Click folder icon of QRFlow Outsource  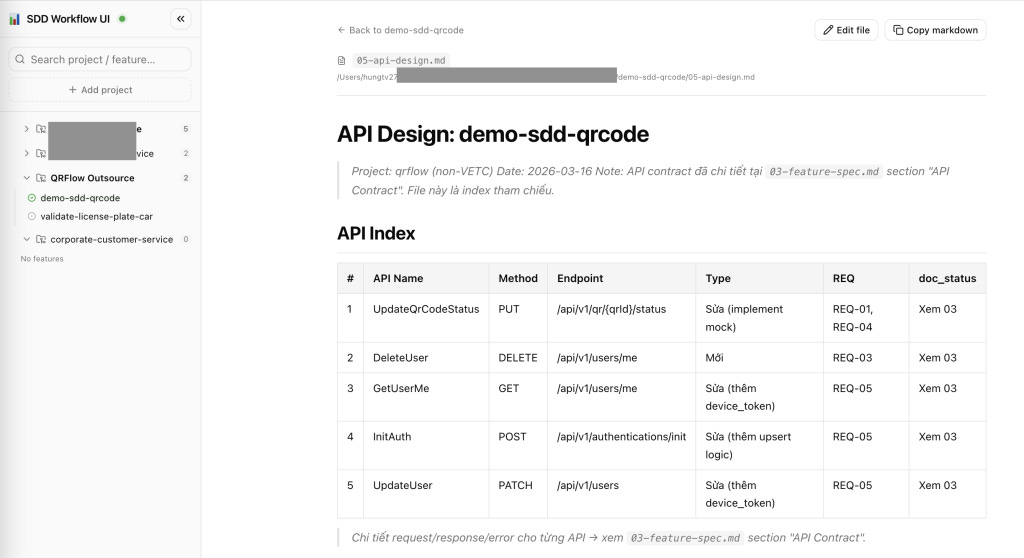(41, 178)
